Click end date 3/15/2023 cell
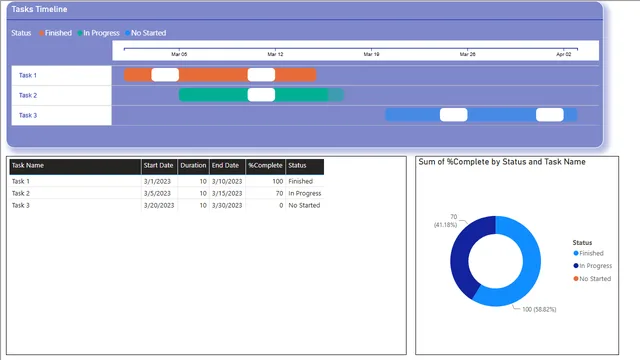640x360 pixels. [227, 193]
